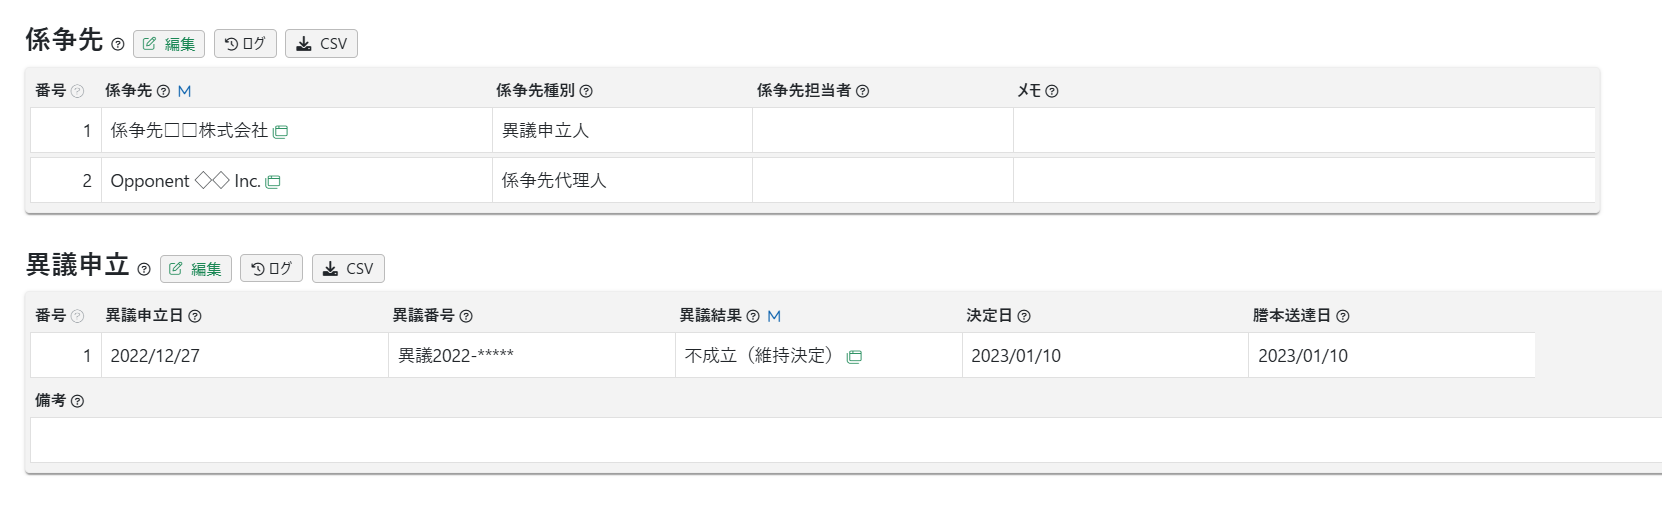This screenshot has width=1662, height=507.
Task: Download CSV of 係争先 table
Action: click(x=321, y=44)
